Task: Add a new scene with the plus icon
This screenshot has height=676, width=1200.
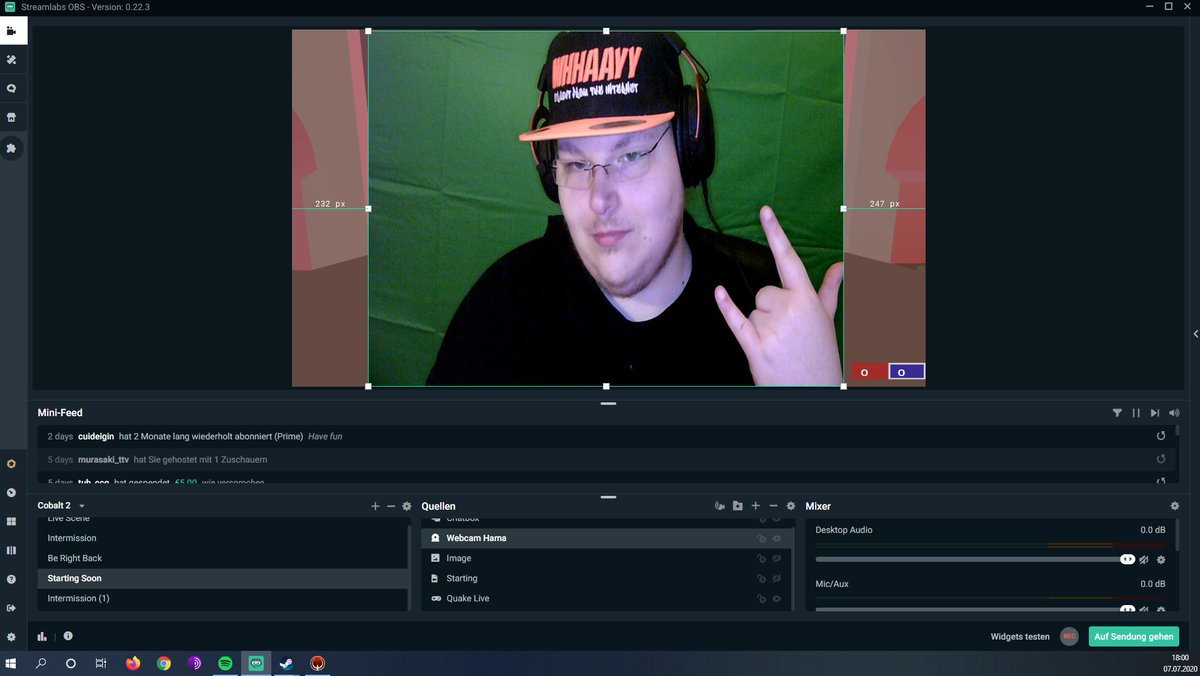Action: pyautogui.click(x=375, y=506)
